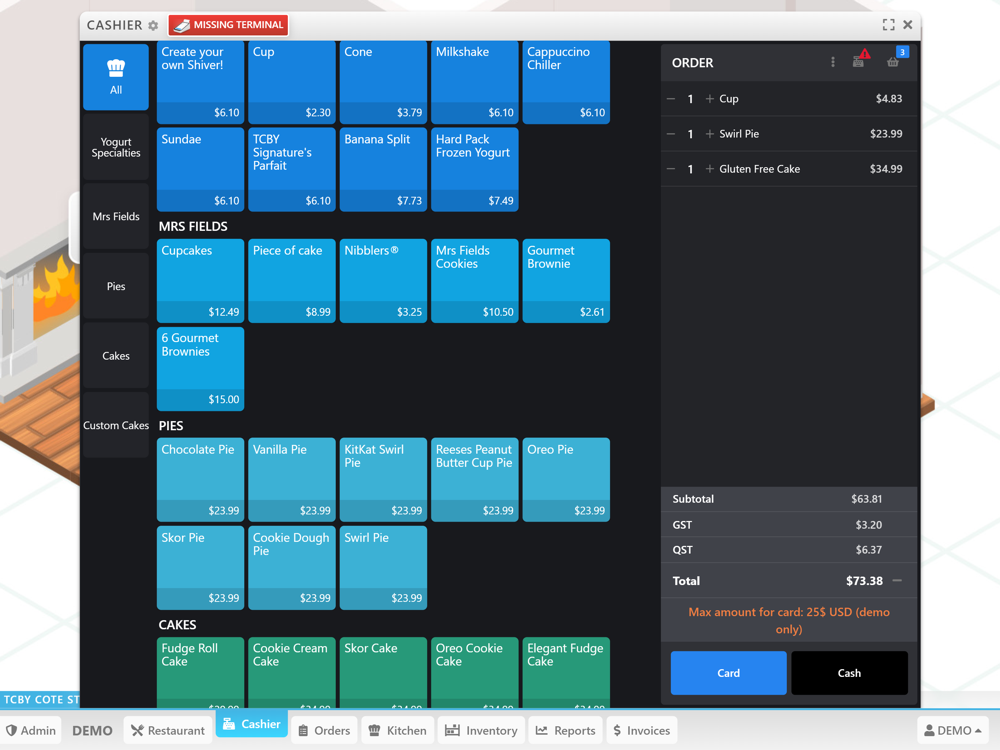Open cashier settings gear icon
The image size is (1000, 750).
pyautogui.click(x=153, y=26)
